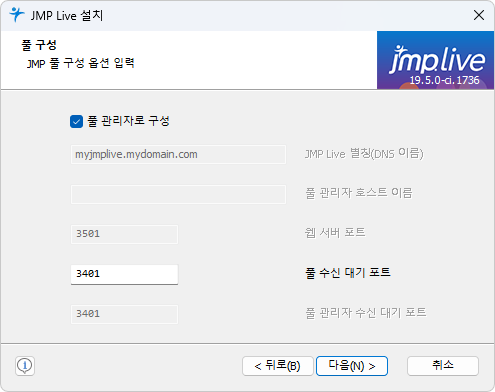The width and height of the screenshot is (495, 392).
Task: Click the 풀 관리자 호스트 이름 field
Action: click(x=178, y=194)
